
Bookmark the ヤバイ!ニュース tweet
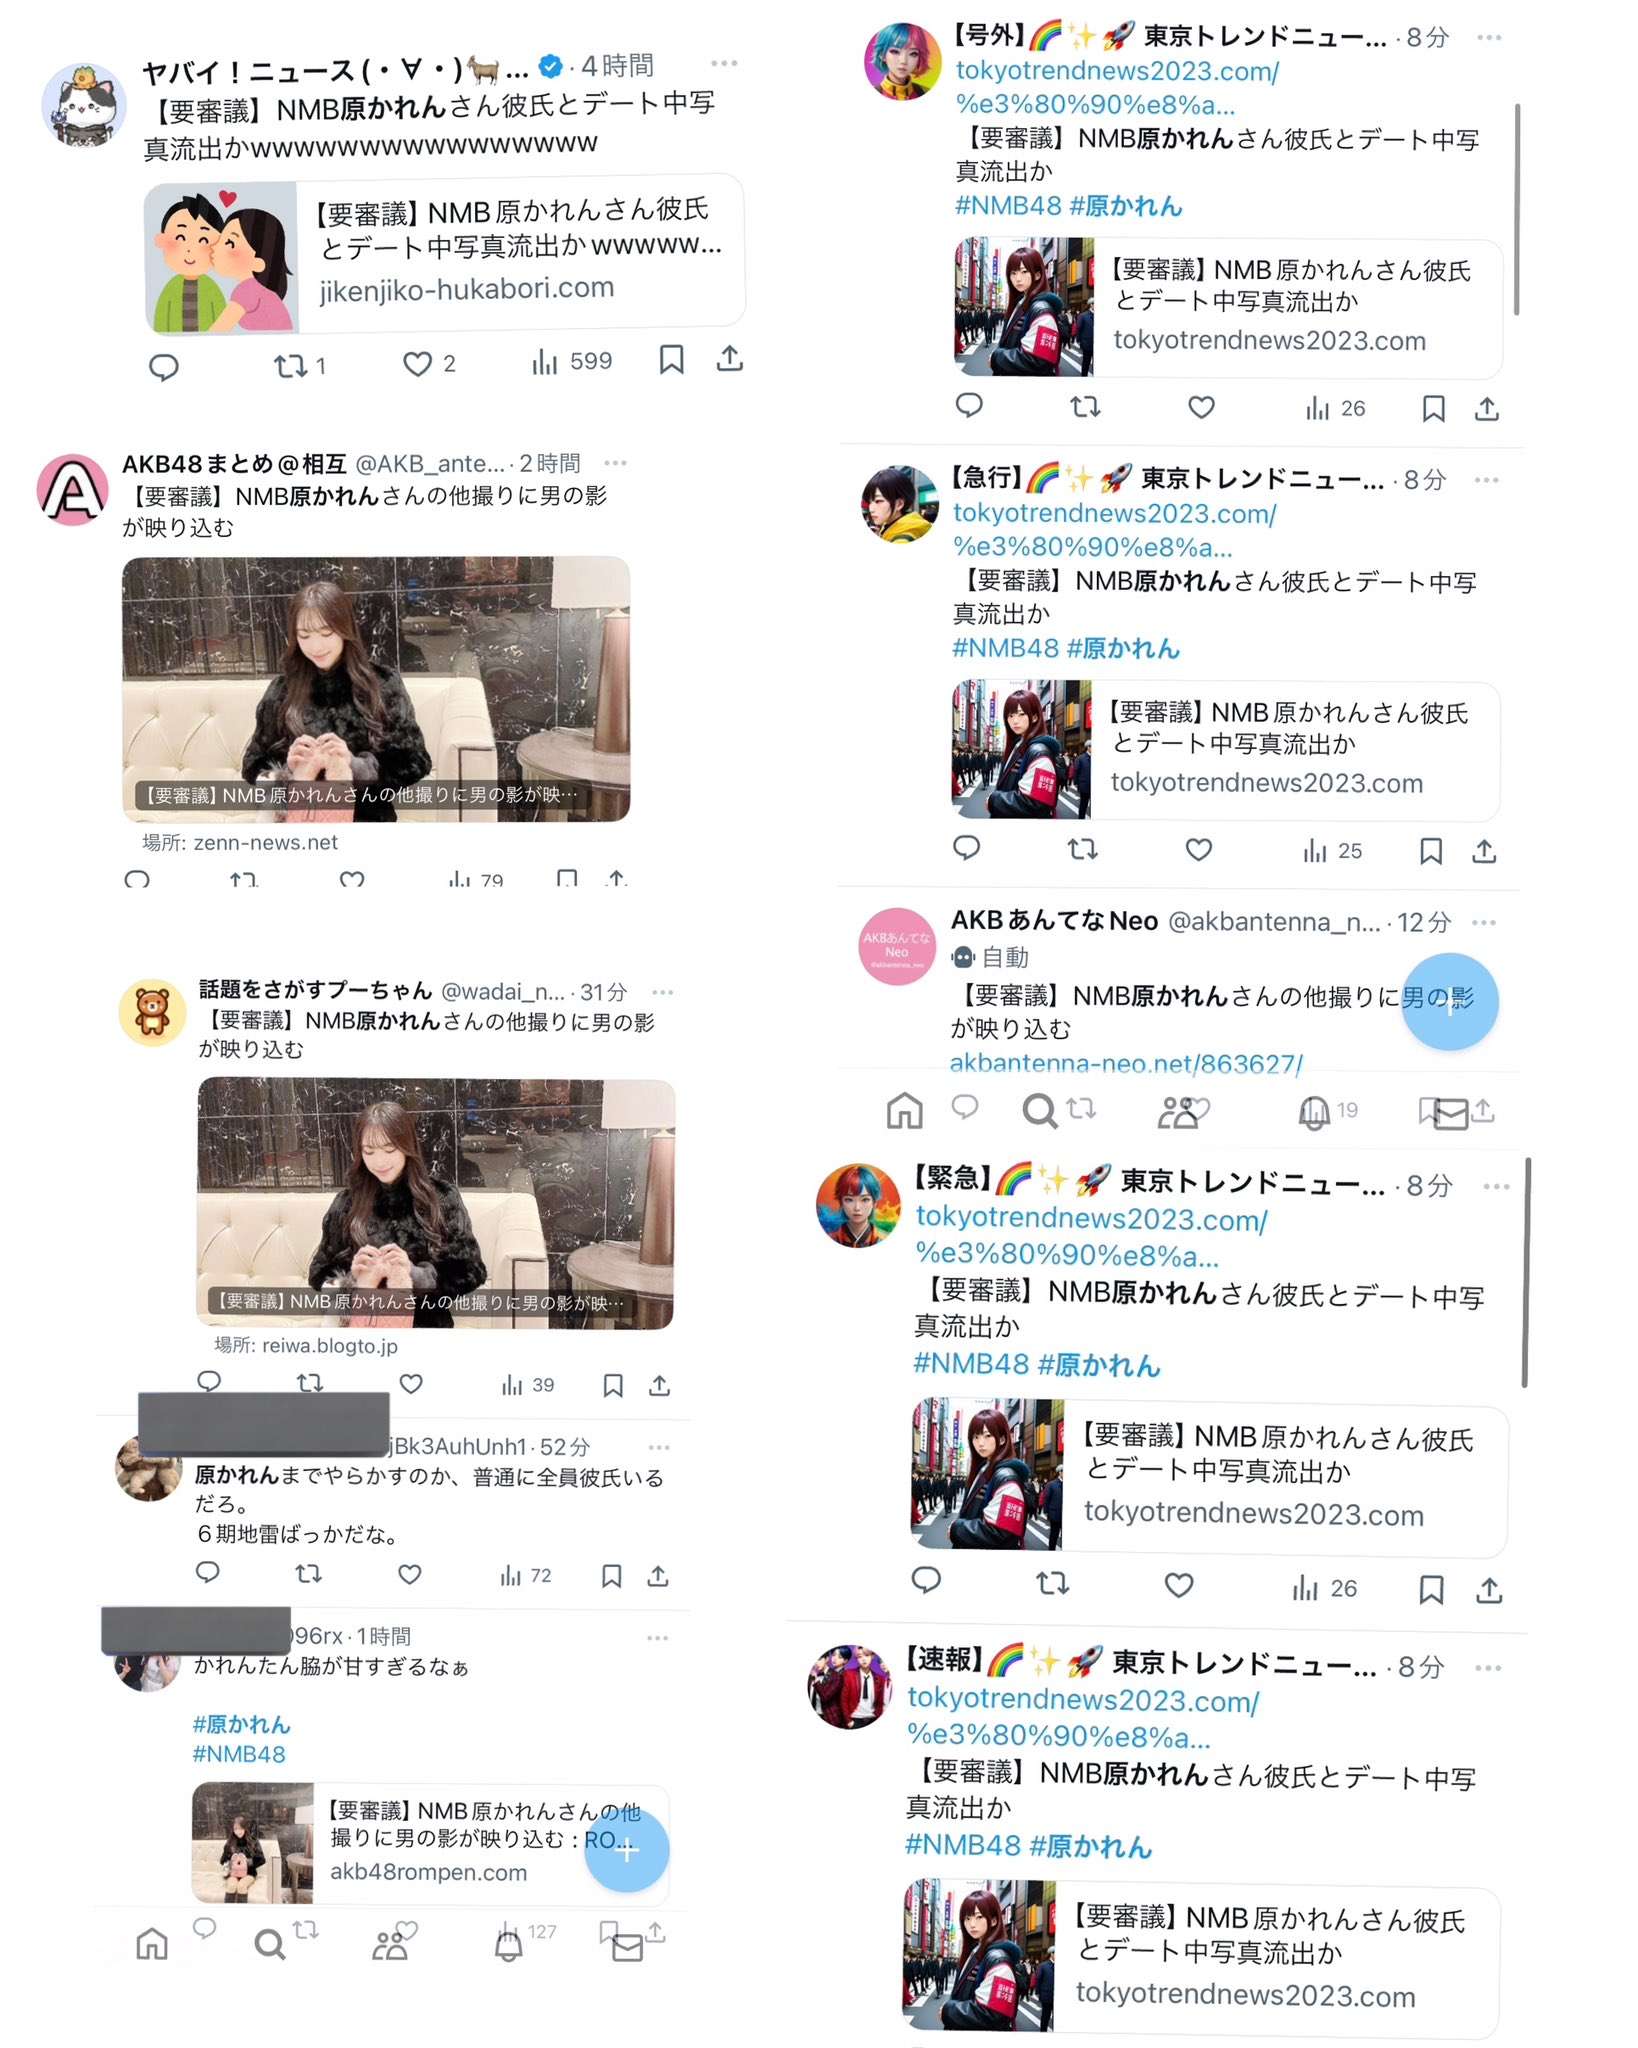coord(672,359)
